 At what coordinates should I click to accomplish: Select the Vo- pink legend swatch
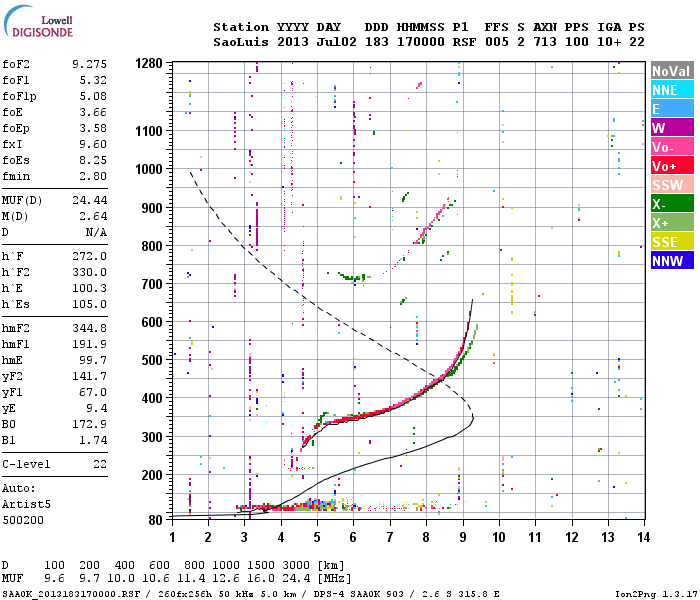(672, 146)
